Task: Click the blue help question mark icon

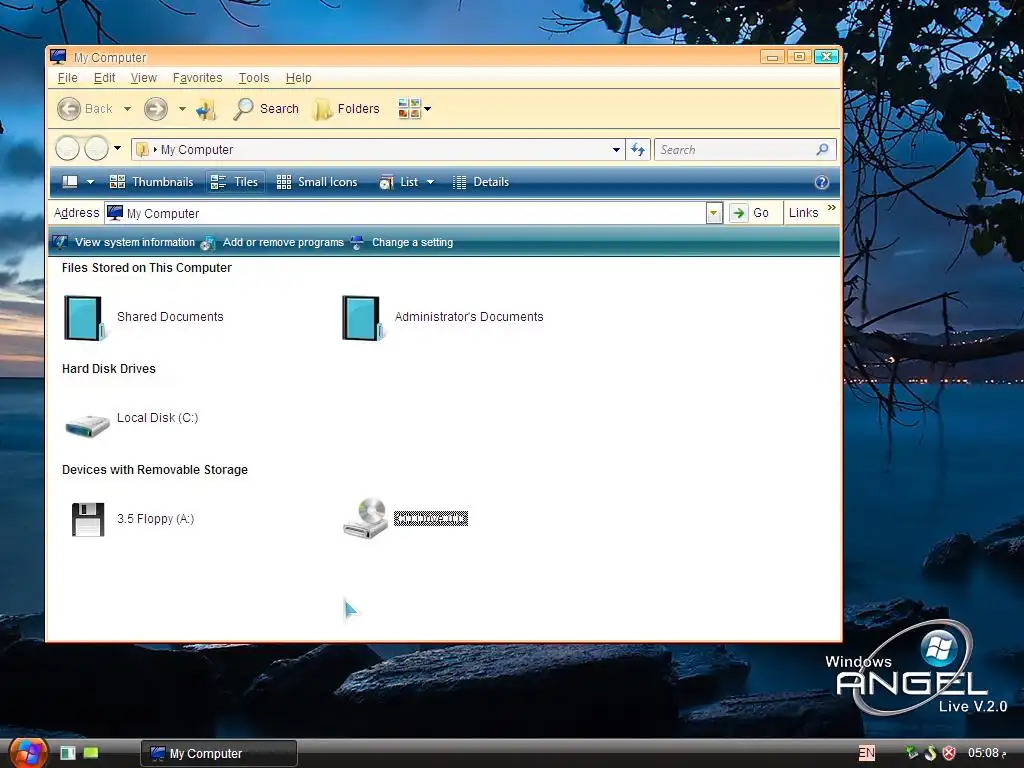Action: point(822,182)
